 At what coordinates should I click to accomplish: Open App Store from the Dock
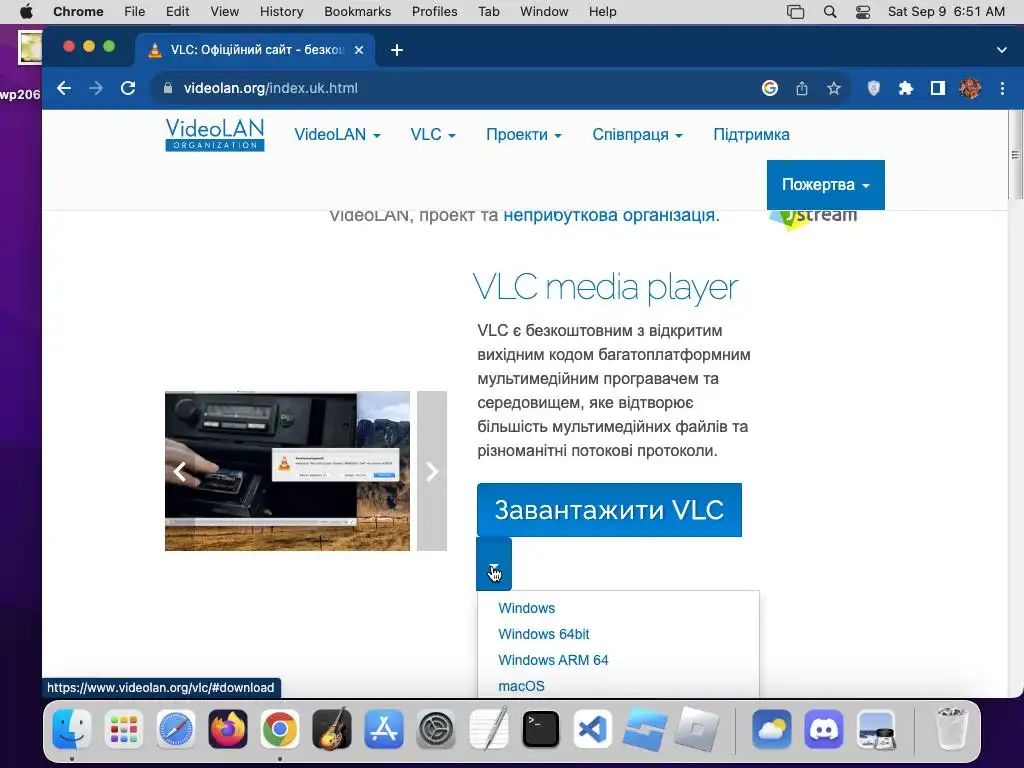click(x=384, y=729)
